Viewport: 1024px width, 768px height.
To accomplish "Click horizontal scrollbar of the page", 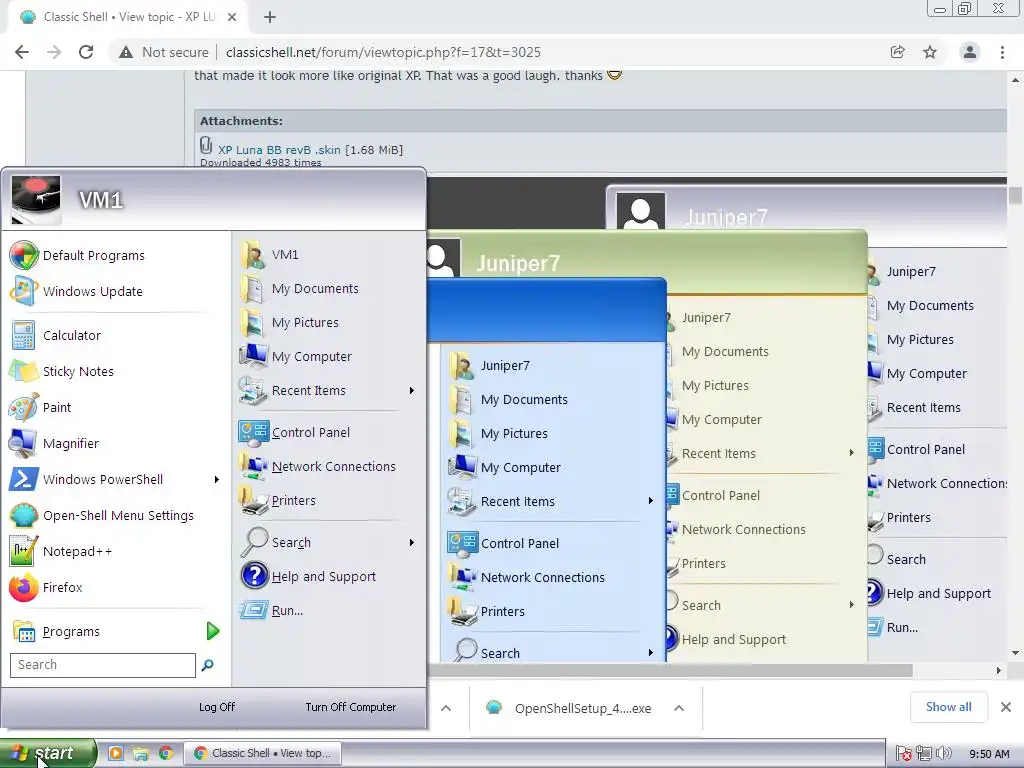I will (669, 671).
